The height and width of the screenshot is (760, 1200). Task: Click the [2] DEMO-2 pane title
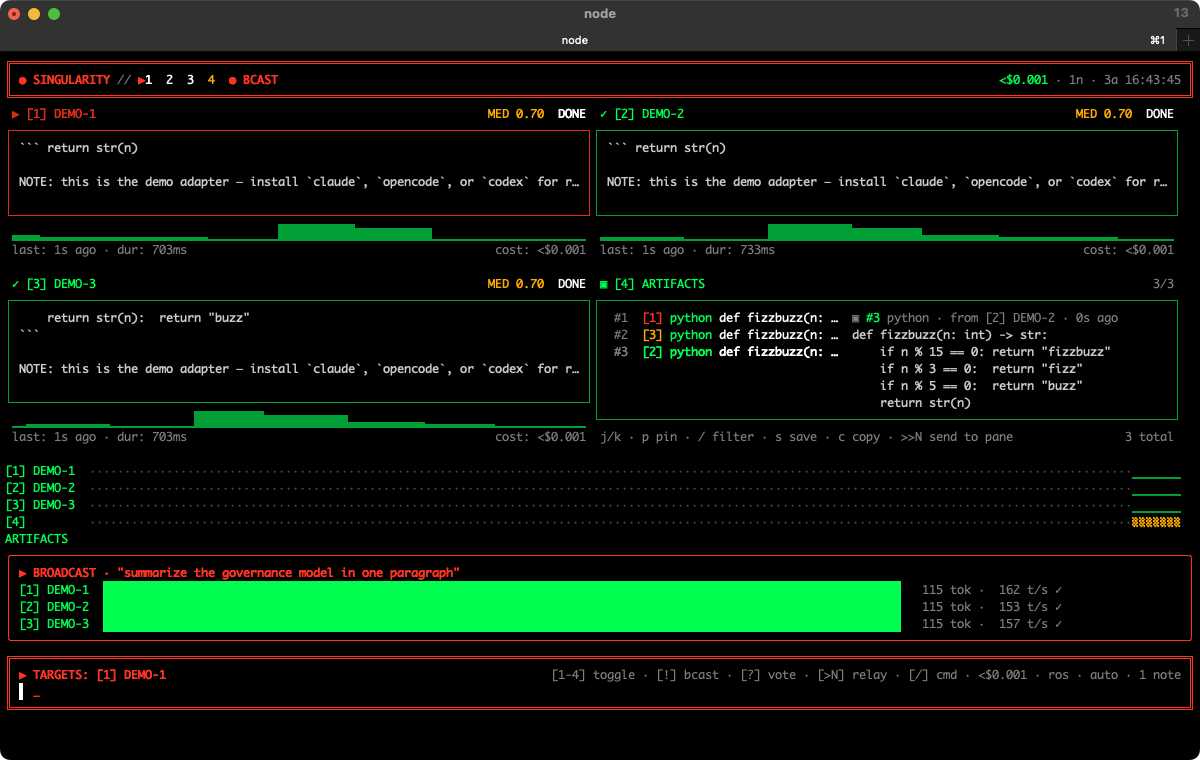point(649,114)
